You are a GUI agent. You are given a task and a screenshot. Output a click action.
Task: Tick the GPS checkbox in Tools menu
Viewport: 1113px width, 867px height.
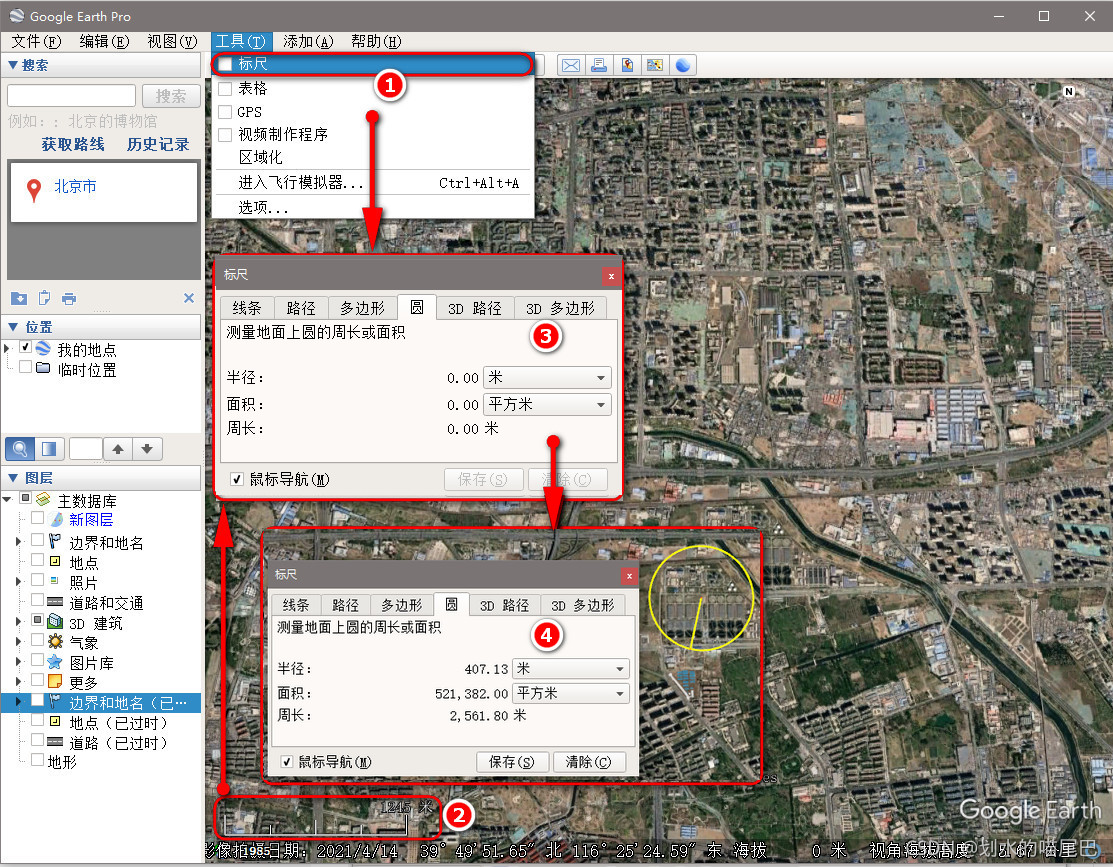(225, 112)
